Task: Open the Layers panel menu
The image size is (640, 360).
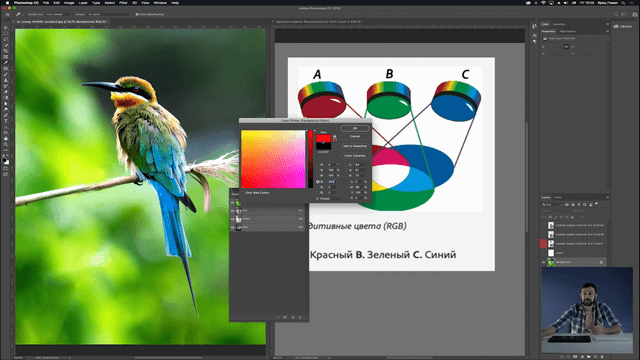Action: (608, 197)
